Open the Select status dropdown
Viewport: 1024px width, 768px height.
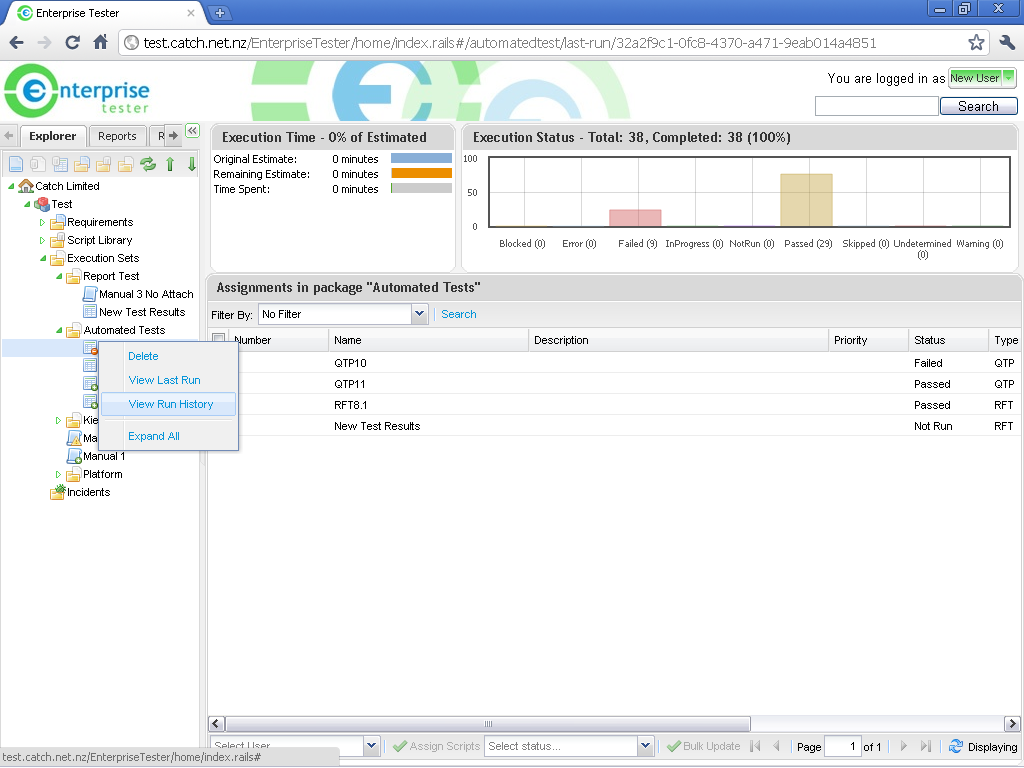tap(645, 746)
